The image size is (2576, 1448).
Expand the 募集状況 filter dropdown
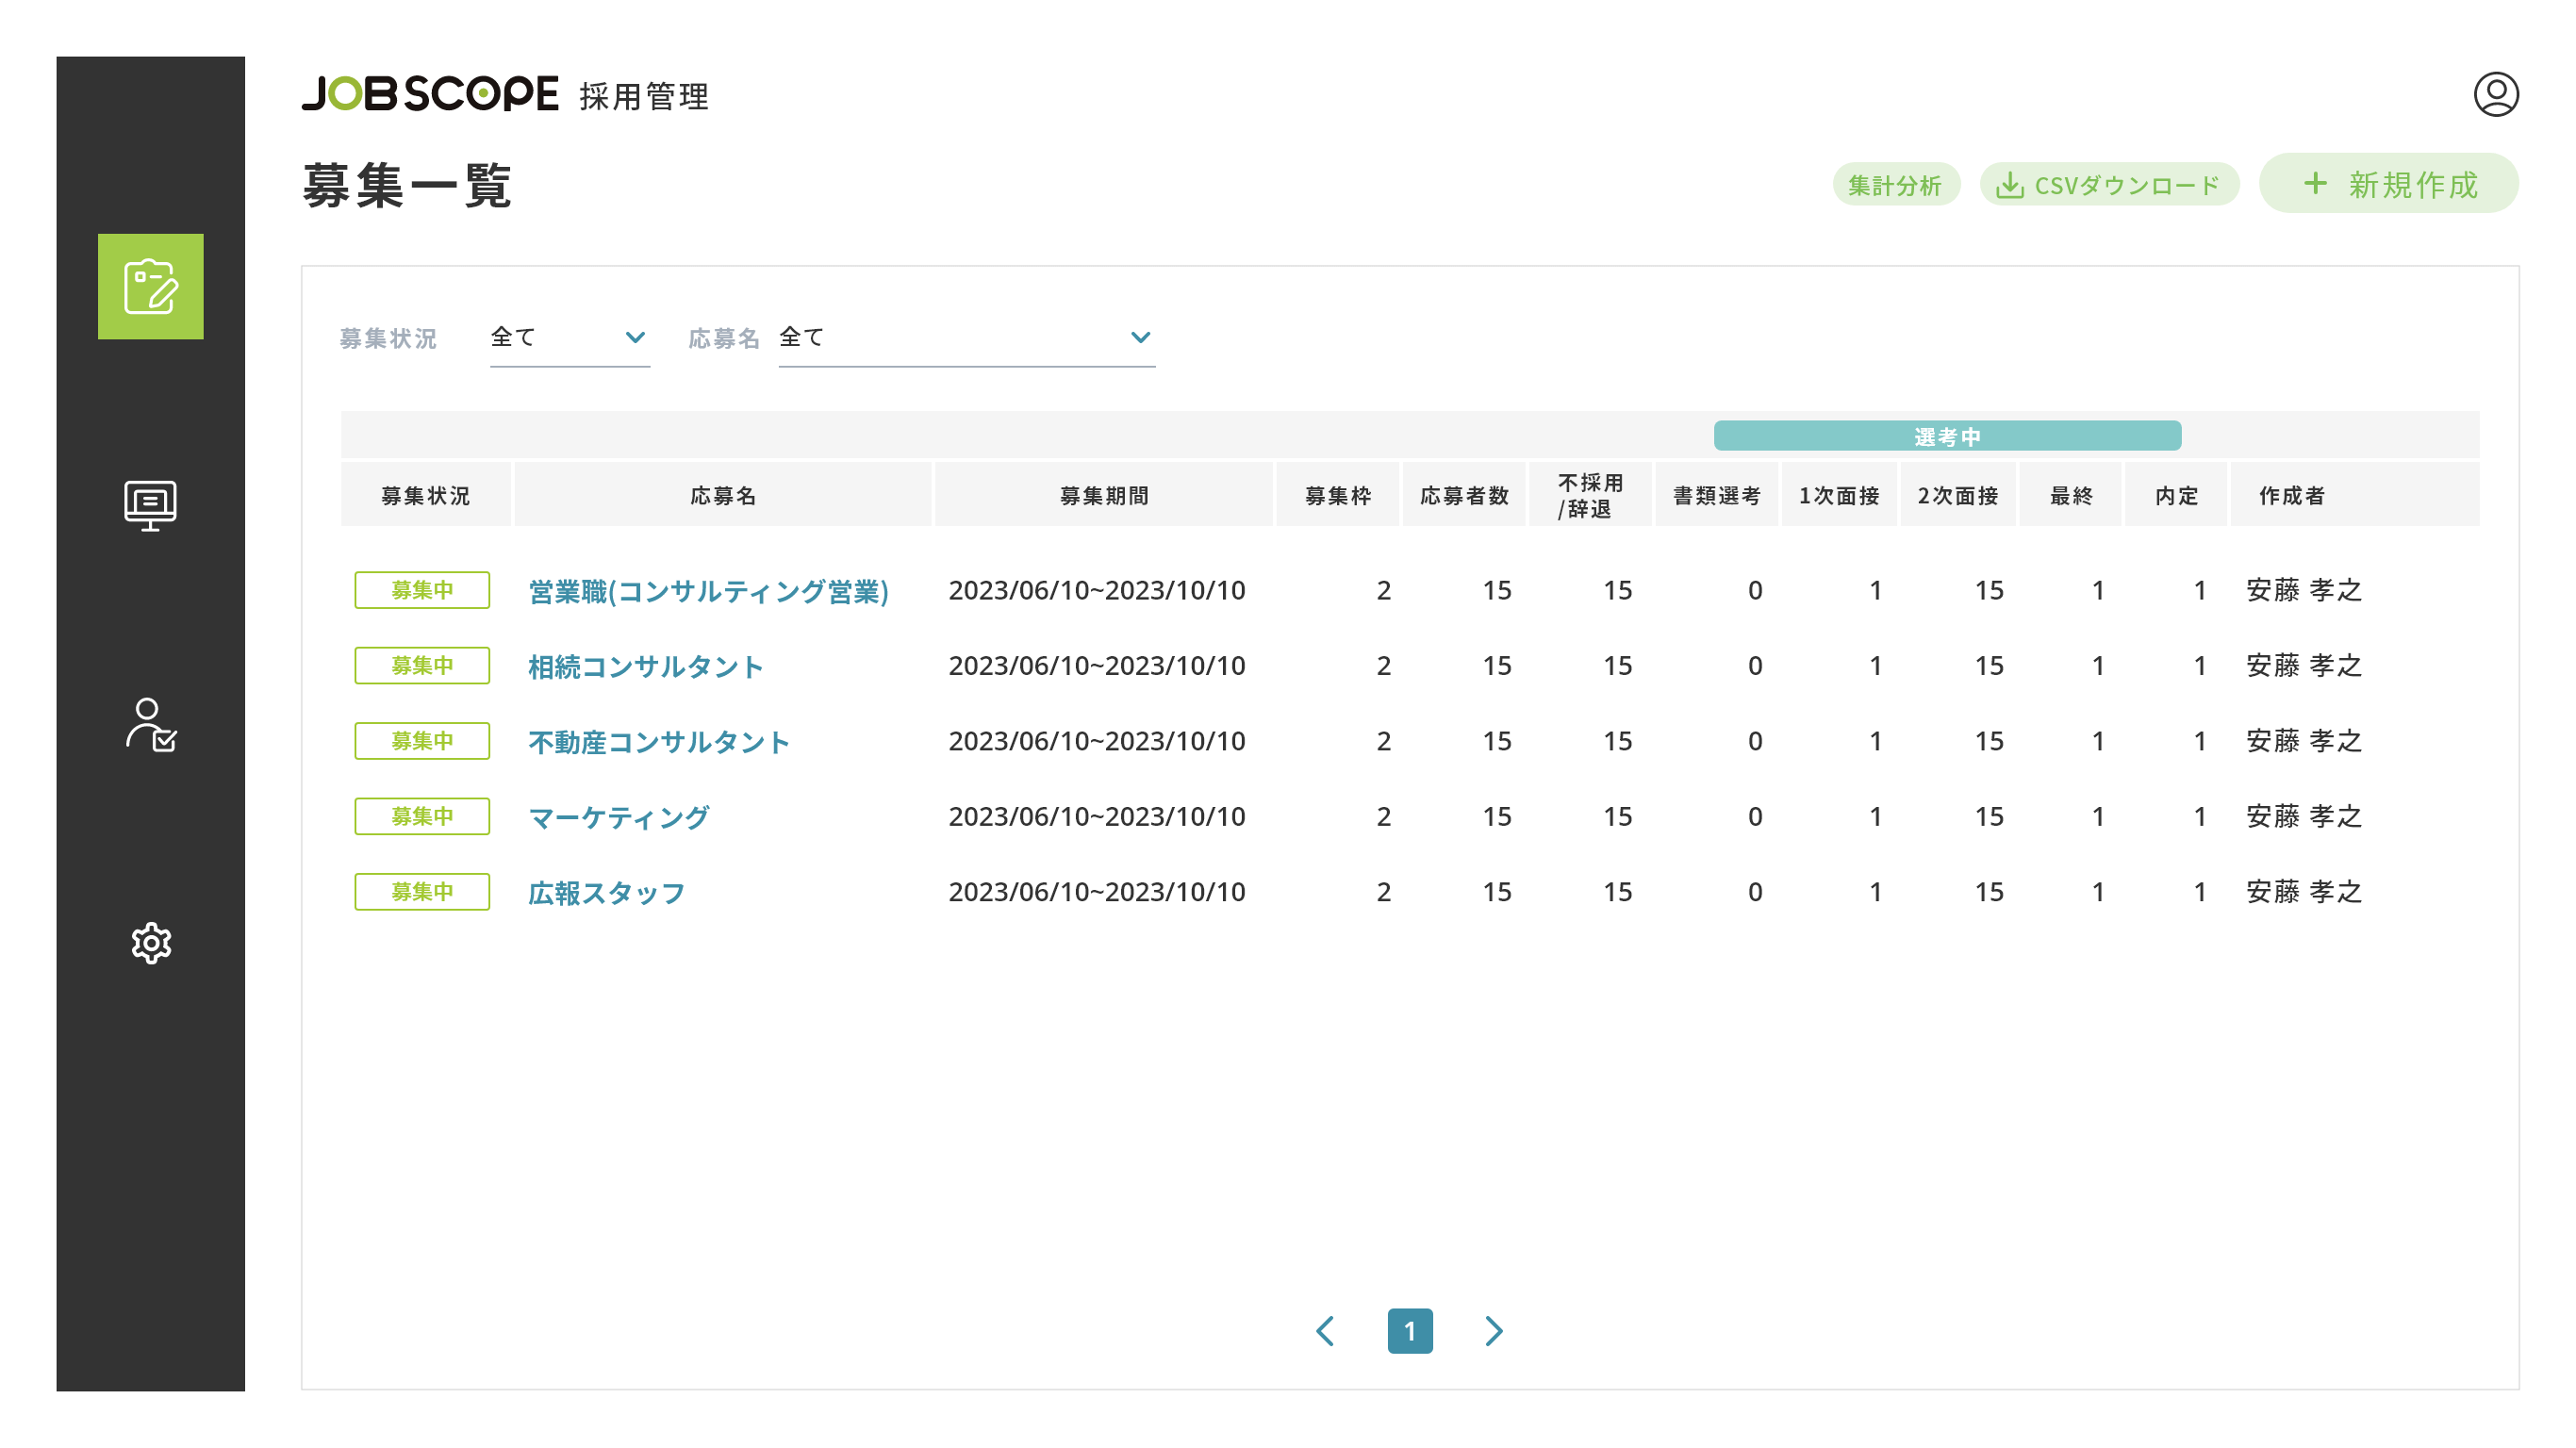[569, 338]
